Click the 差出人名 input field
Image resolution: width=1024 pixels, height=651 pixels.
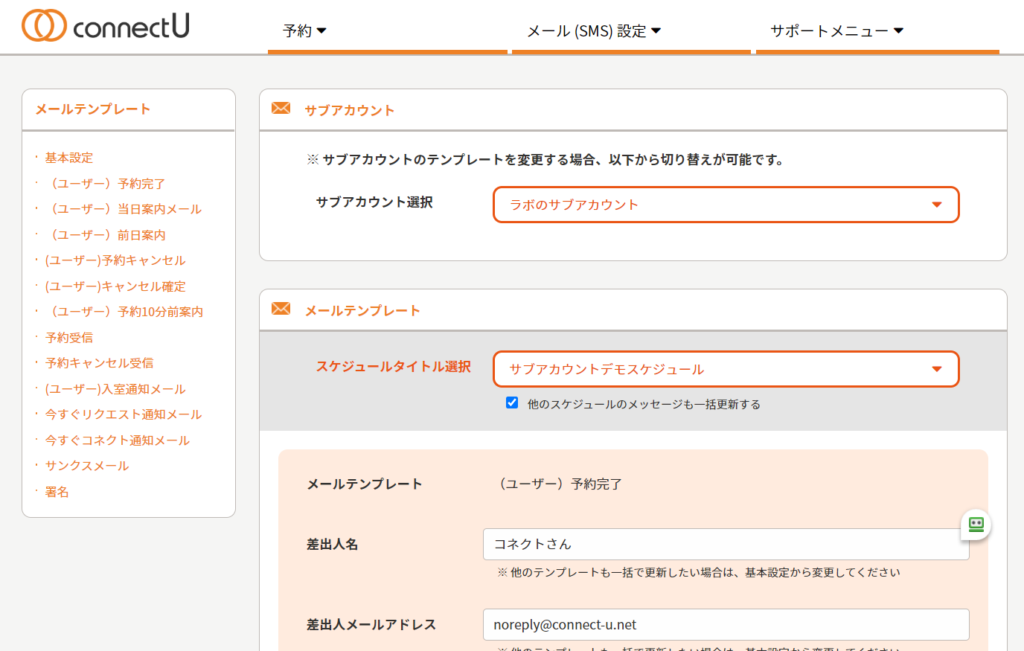click(x=725, y=544)
